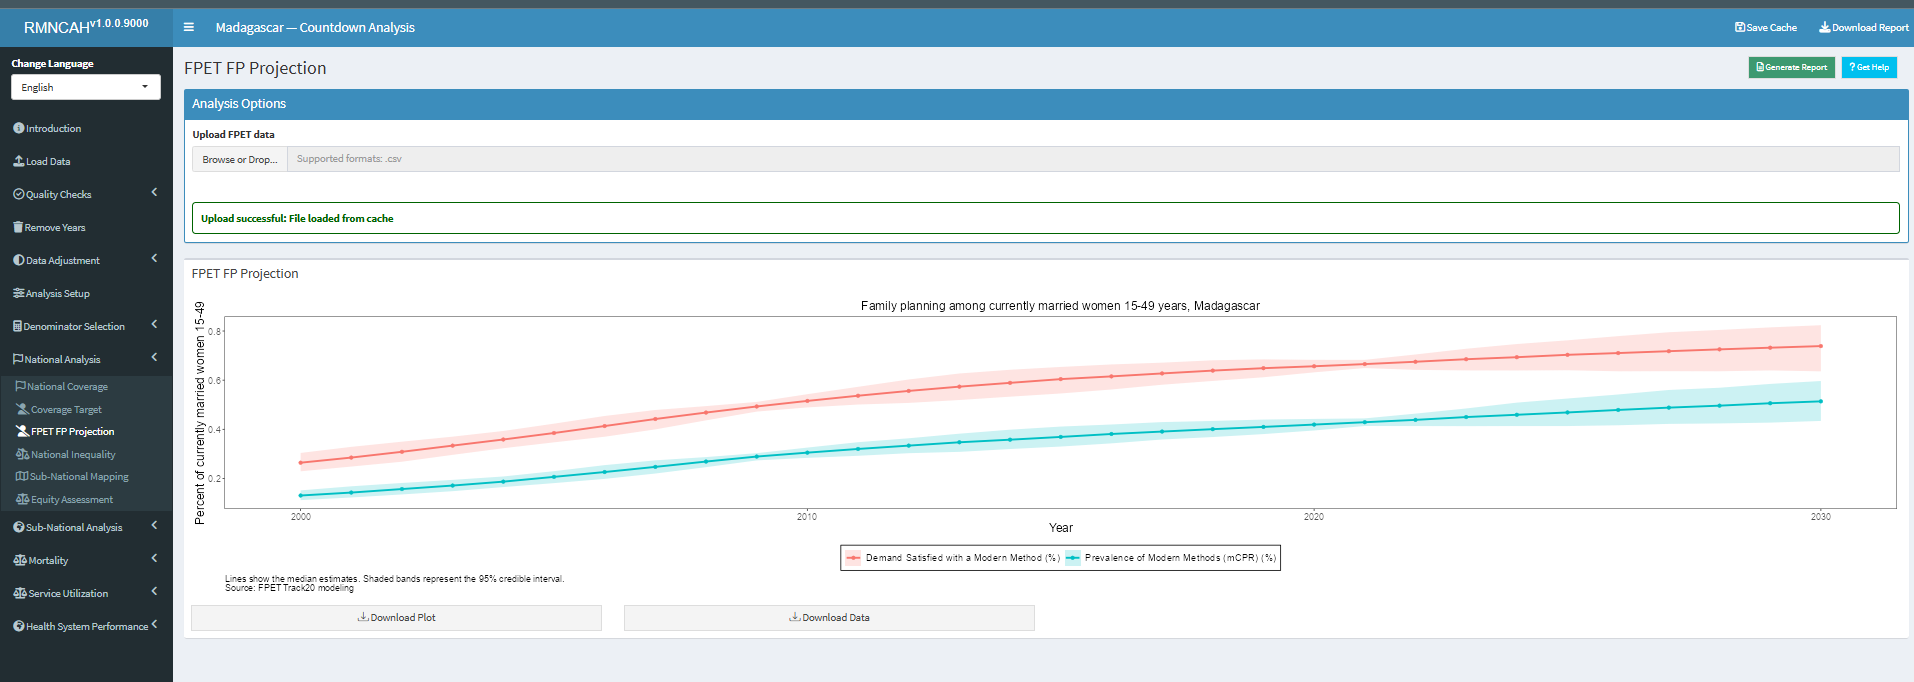Click the Save Cache disk icon
The width and height of the screenshot is (1914, 682).
point(1740,27)
